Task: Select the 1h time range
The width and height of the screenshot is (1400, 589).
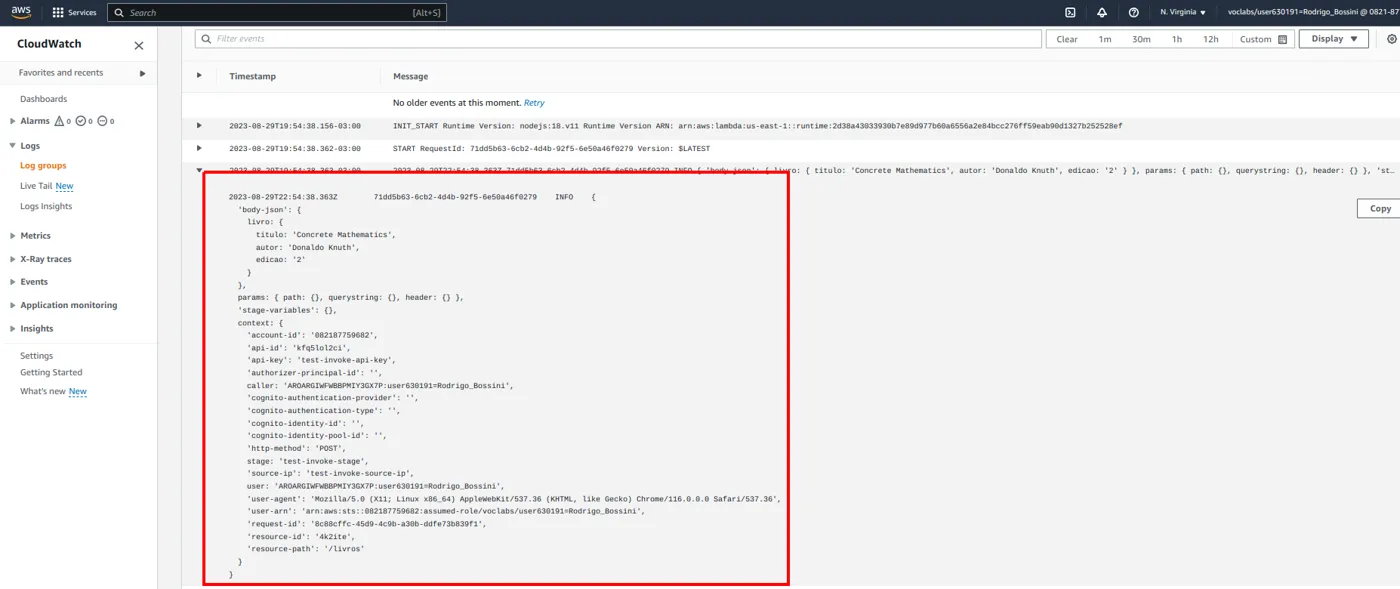Action: [x=1177, y=39]
